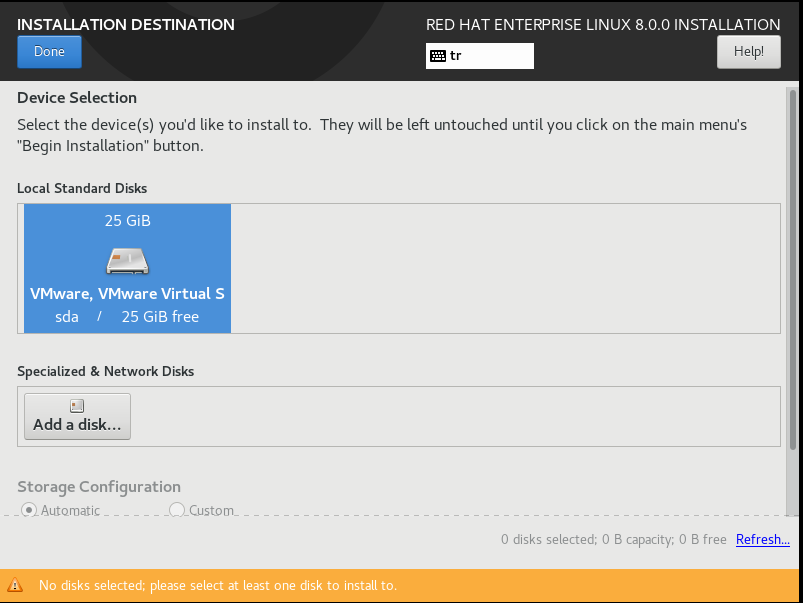This screenshot has height=603, width=803.
Task: Open the '0 disks selected' summary
Action: pos(614,539)
